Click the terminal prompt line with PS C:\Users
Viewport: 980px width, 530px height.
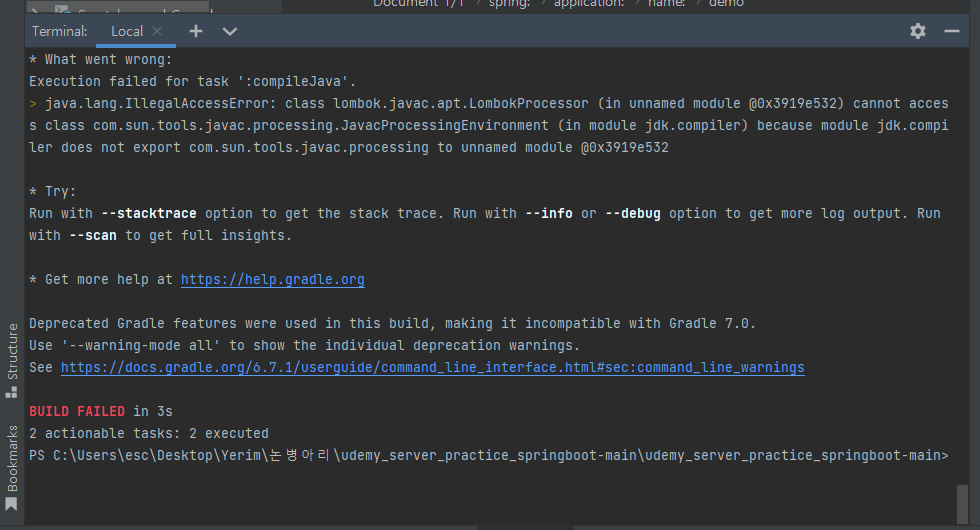point(489,456)
